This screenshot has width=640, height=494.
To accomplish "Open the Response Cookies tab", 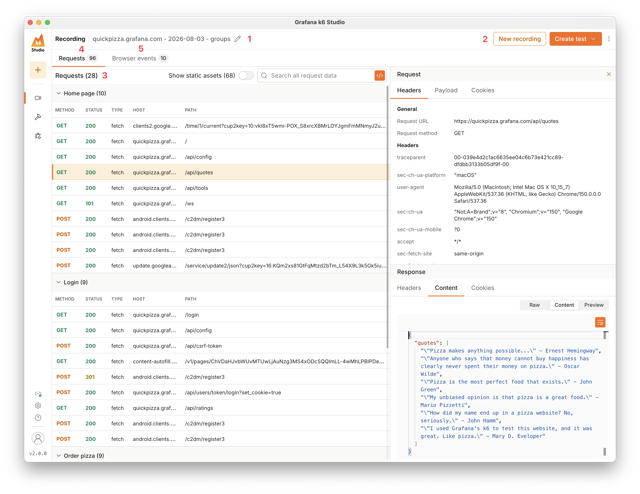I will [x=482, y=288].
